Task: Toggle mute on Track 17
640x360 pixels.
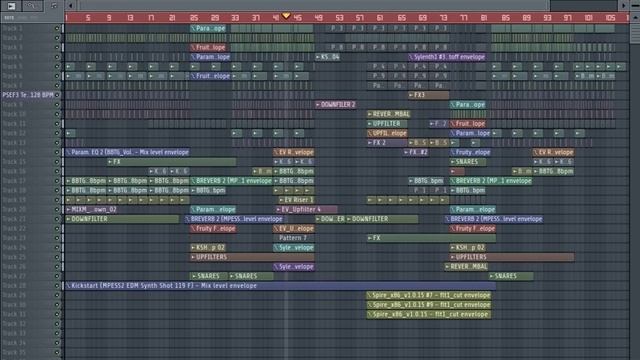Action: click(x=57, y=181)
